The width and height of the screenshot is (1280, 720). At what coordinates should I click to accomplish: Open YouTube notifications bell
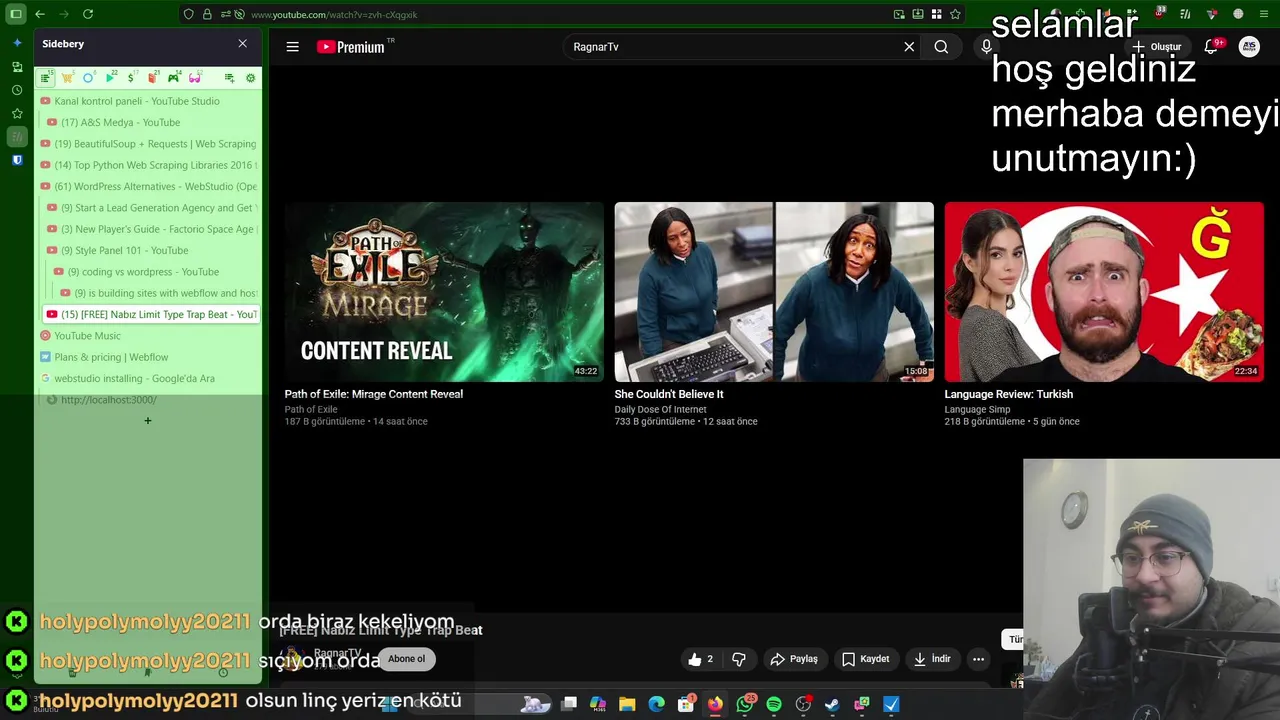1211,47
